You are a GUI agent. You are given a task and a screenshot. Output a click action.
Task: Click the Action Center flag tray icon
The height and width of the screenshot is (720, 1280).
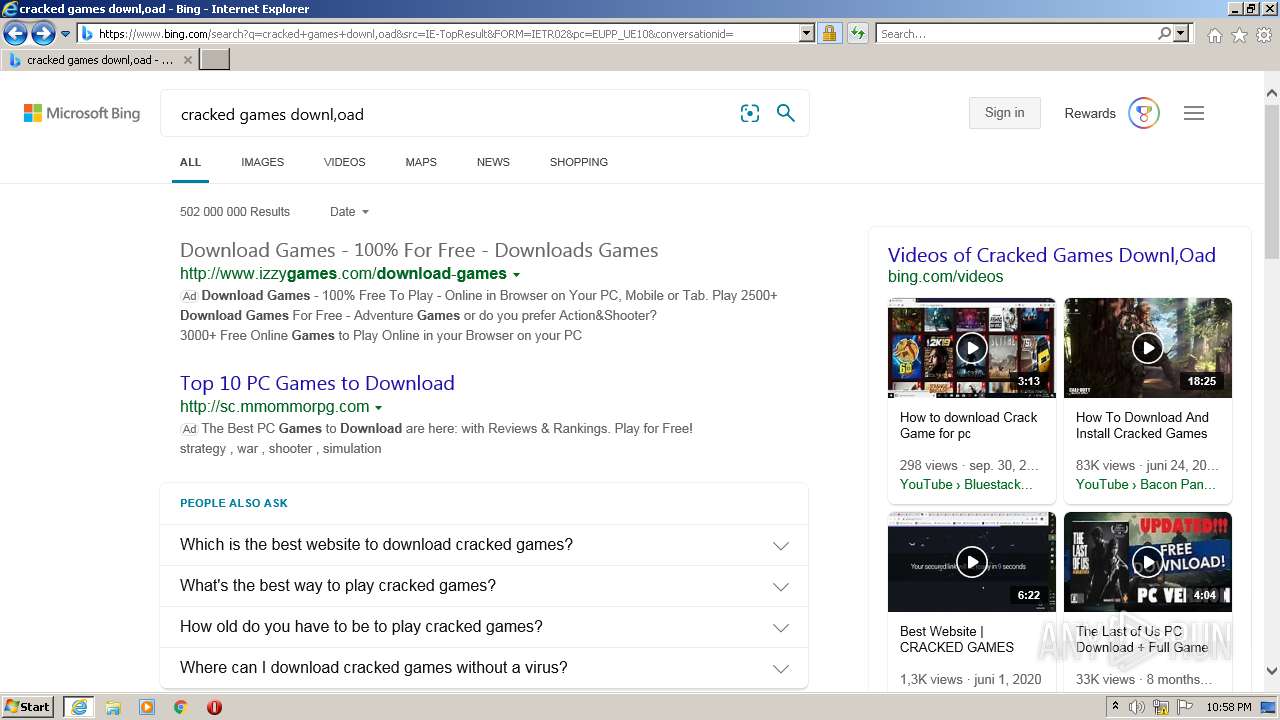pyautogui.click(x=1185, y=707)
